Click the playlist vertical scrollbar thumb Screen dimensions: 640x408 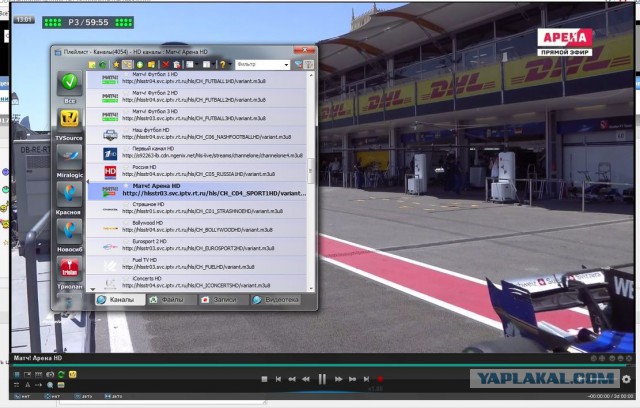(x=311, y=171)
